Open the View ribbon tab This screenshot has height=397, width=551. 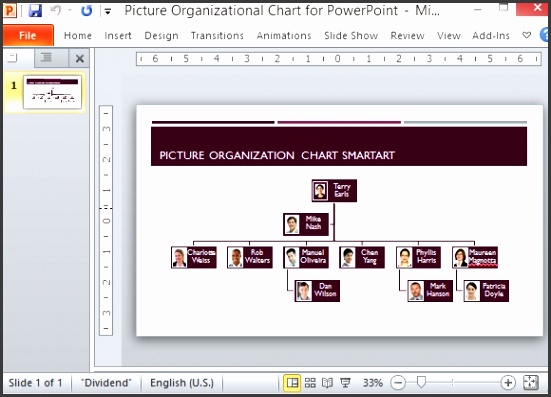pyautogui.click(x=449, y=35)
